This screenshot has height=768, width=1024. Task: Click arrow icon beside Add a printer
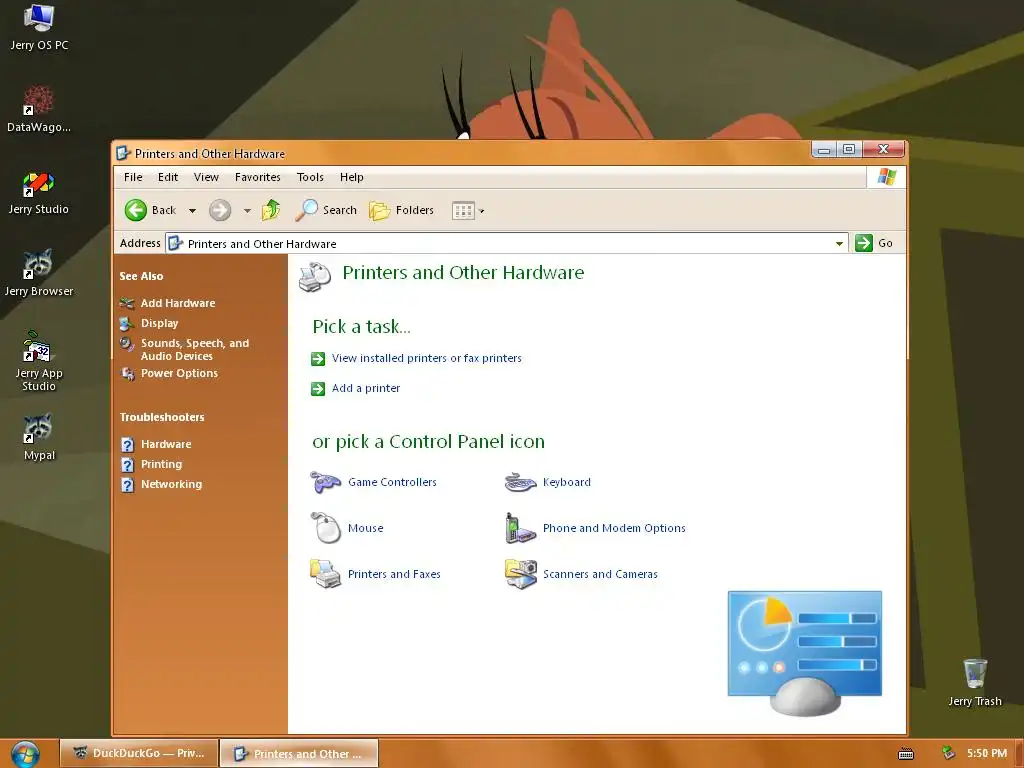click(x=318, y=389)
